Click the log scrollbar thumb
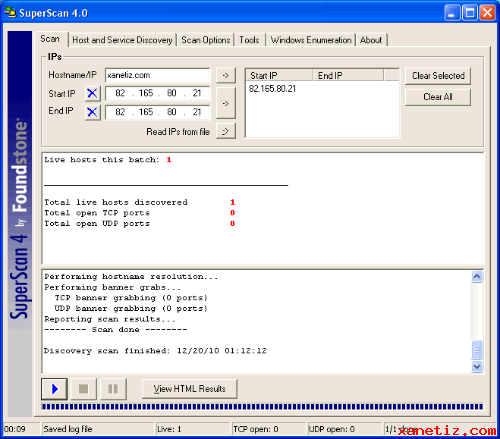This screenshot has width=500, height=439. pyautogui.click(x=477, y=350)
